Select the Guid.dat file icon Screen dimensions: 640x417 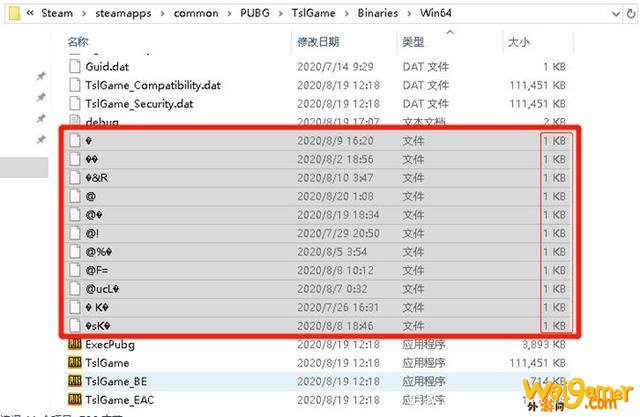75,66
